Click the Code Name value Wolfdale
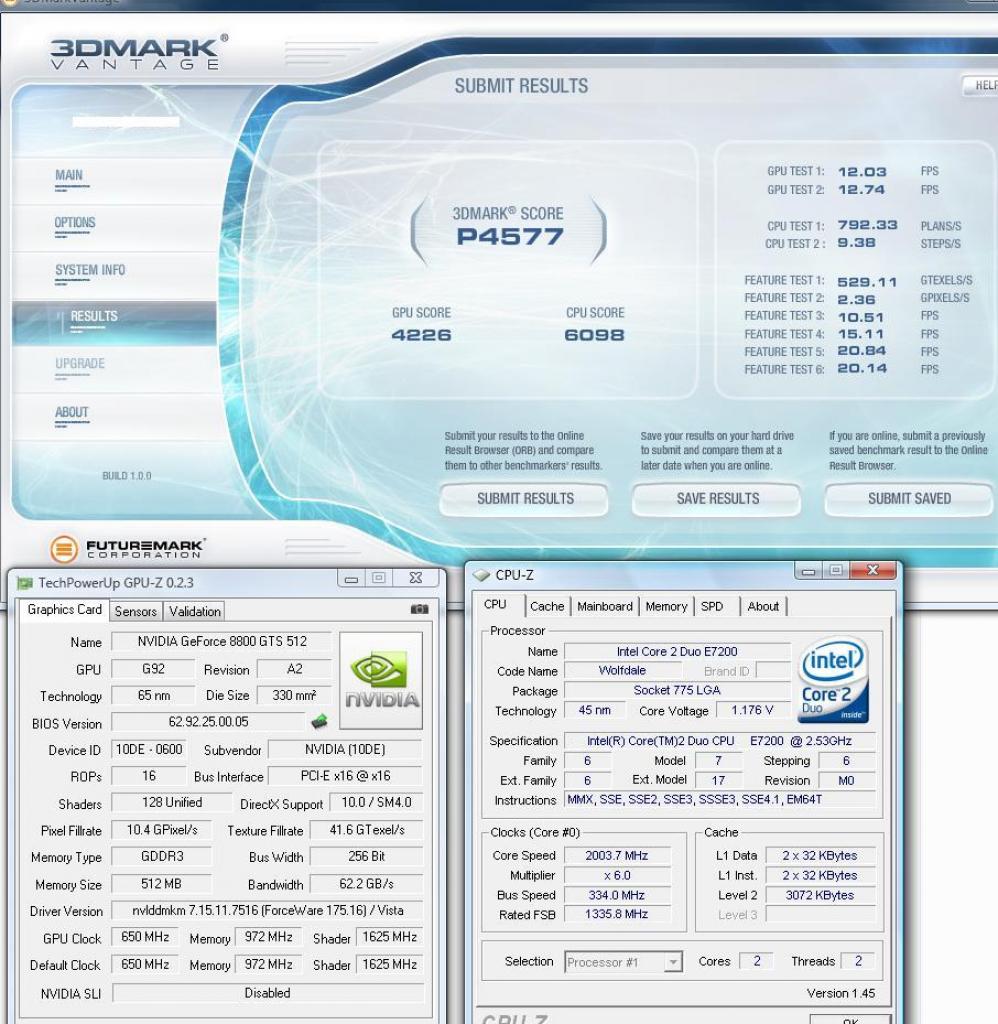Image resolution: width=998 pixels, height=1024 pixels. [x=622, y=671]
